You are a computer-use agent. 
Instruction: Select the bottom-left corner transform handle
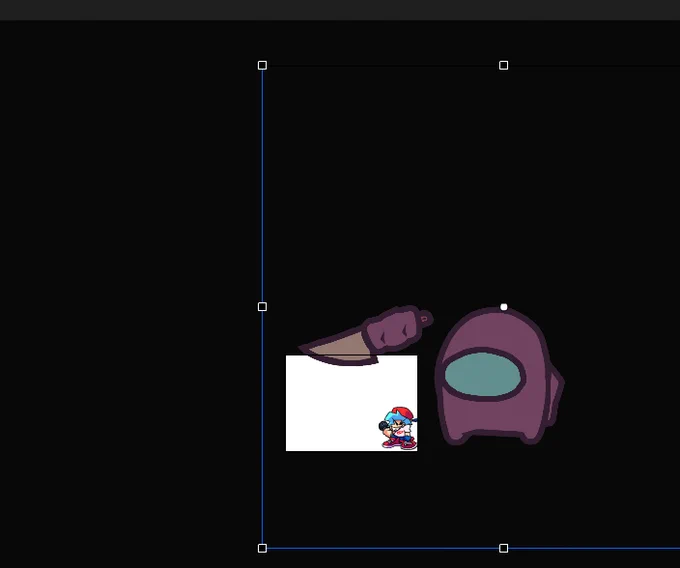262,548
